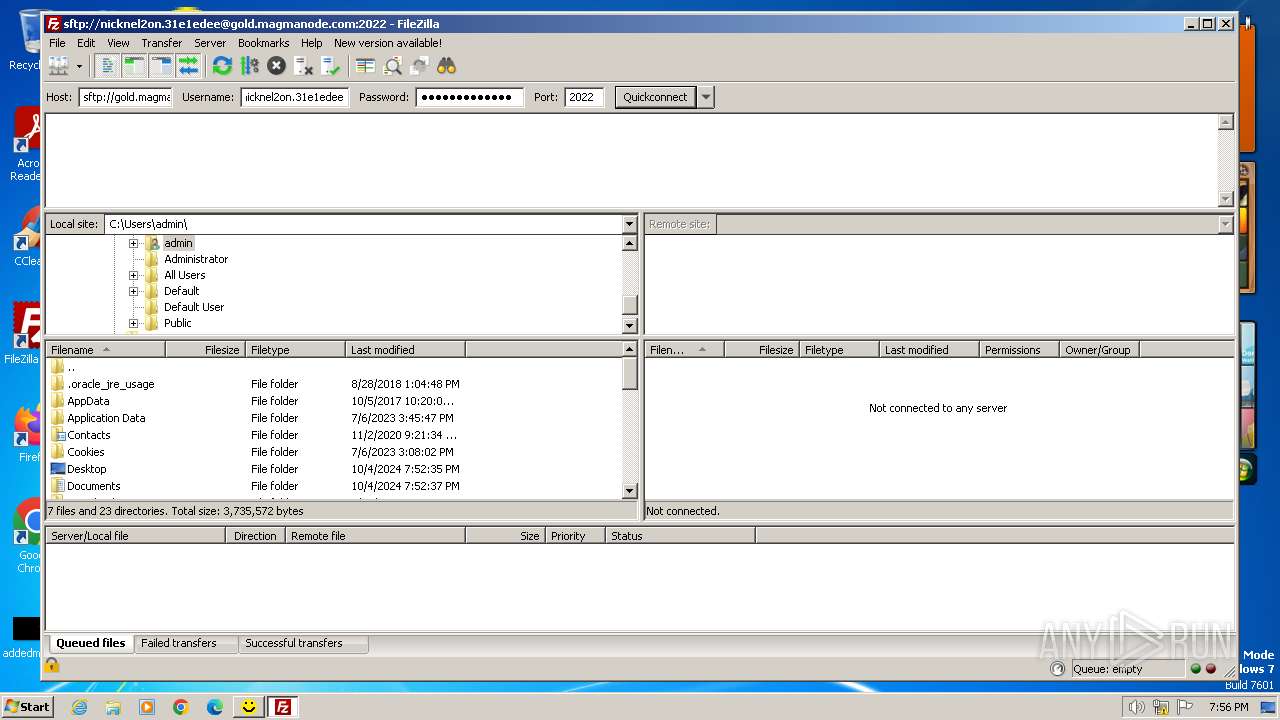Toggle the local directory tree view
The height and width of the screenshot is (720, 1280).
[x=134, y=66]
